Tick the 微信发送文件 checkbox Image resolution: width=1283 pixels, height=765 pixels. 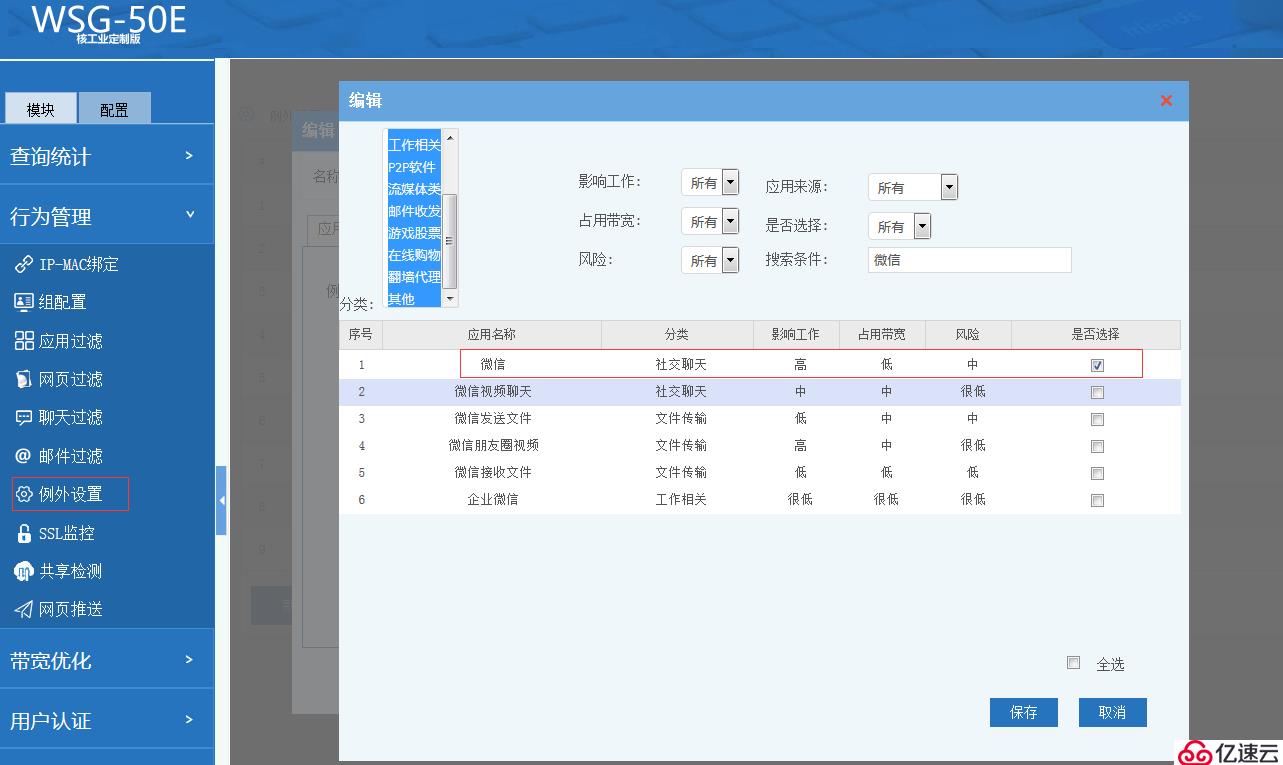tap(1097, 419)
